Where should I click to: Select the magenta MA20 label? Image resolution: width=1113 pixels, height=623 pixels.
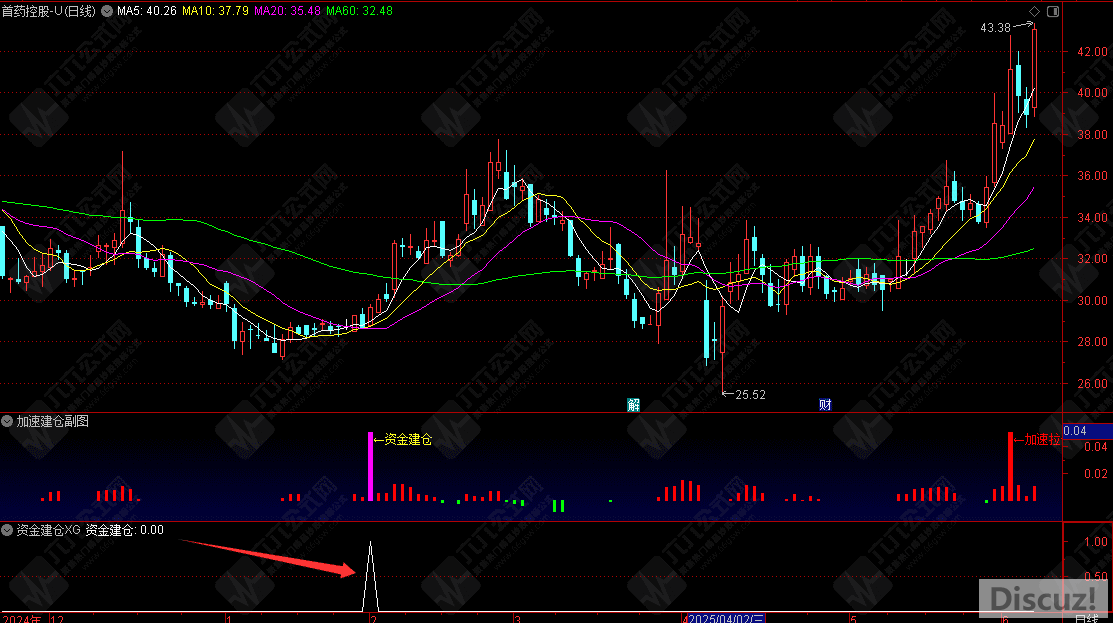pyautogui.click(x=286, y=11)
